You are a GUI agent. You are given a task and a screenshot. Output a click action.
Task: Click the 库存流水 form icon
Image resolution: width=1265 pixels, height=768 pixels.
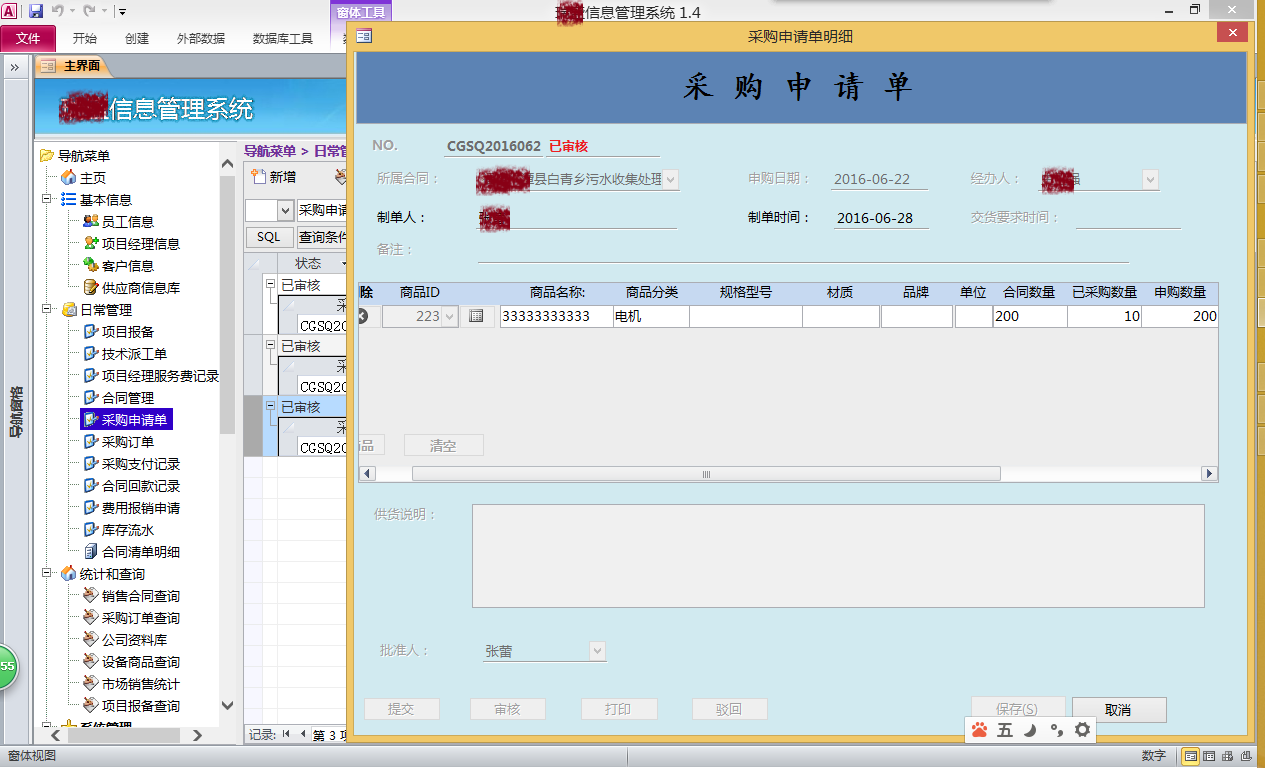click(x=91, y=529)
